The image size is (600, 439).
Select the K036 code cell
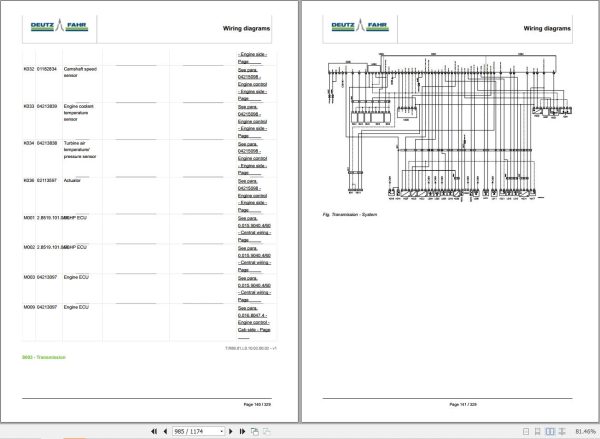pos(29,180)
